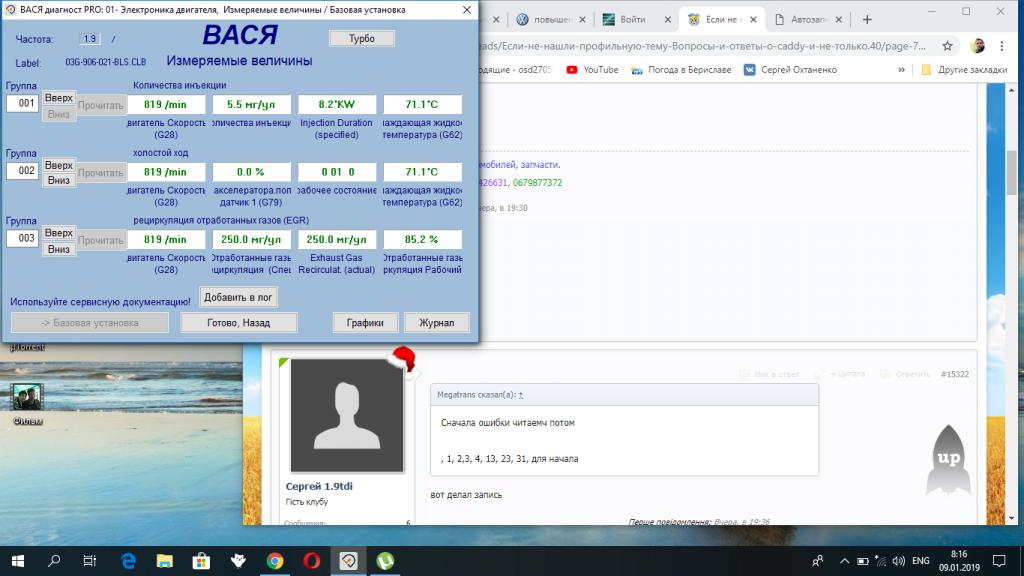
Task: Open the Windows notification center
Action: [x=999, y=561]
